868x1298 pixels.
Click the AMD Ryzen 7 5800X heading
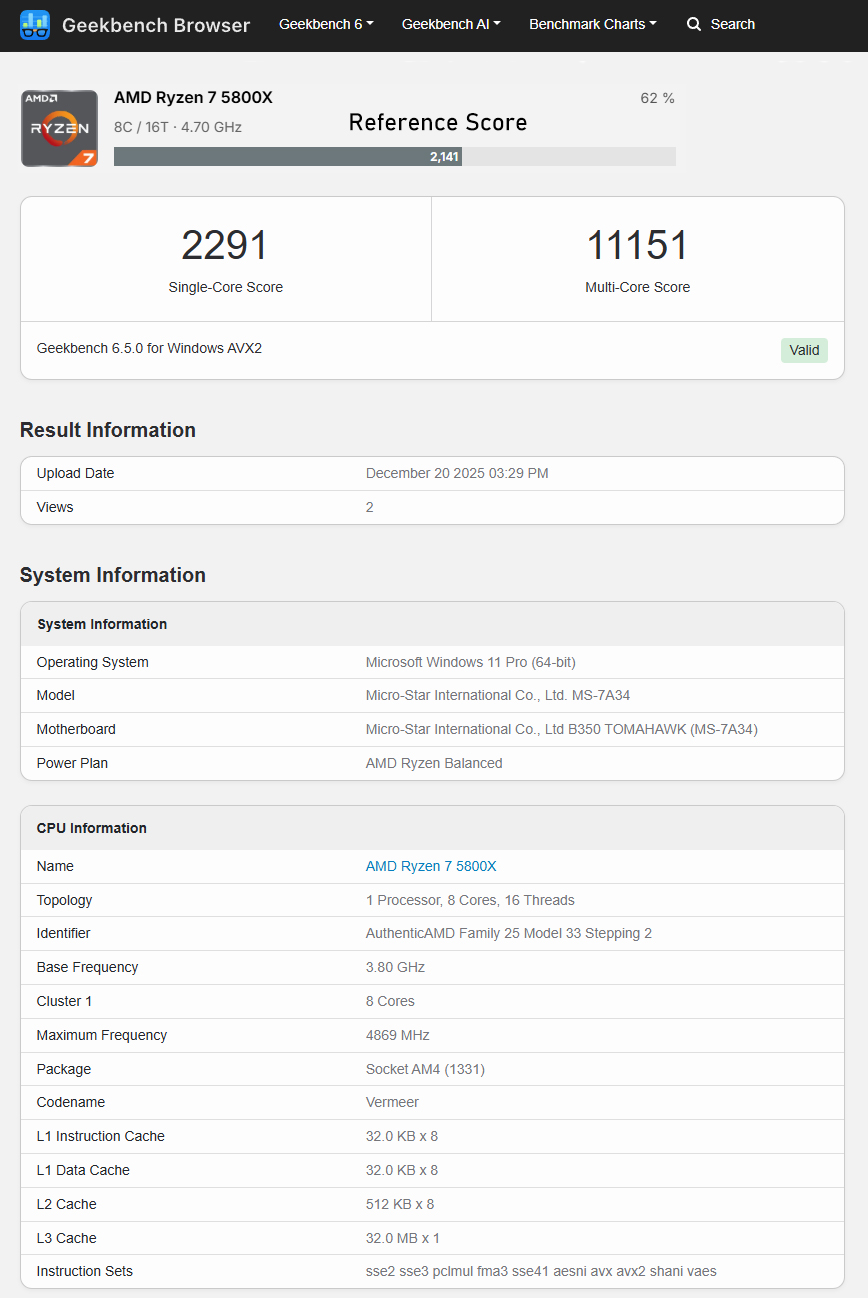click(x=193, y=97)
